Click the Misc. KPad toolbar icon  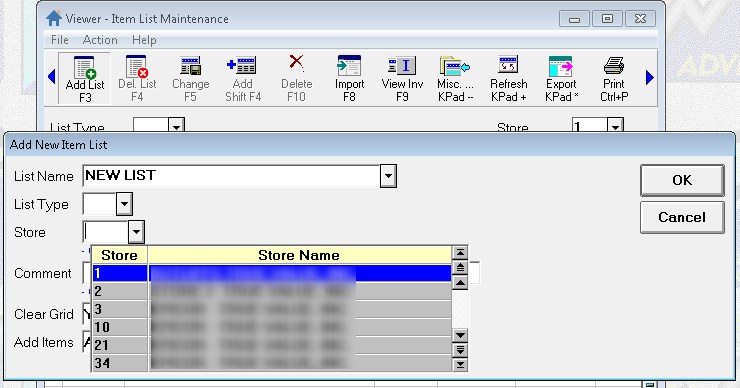(x=455, y=78)
